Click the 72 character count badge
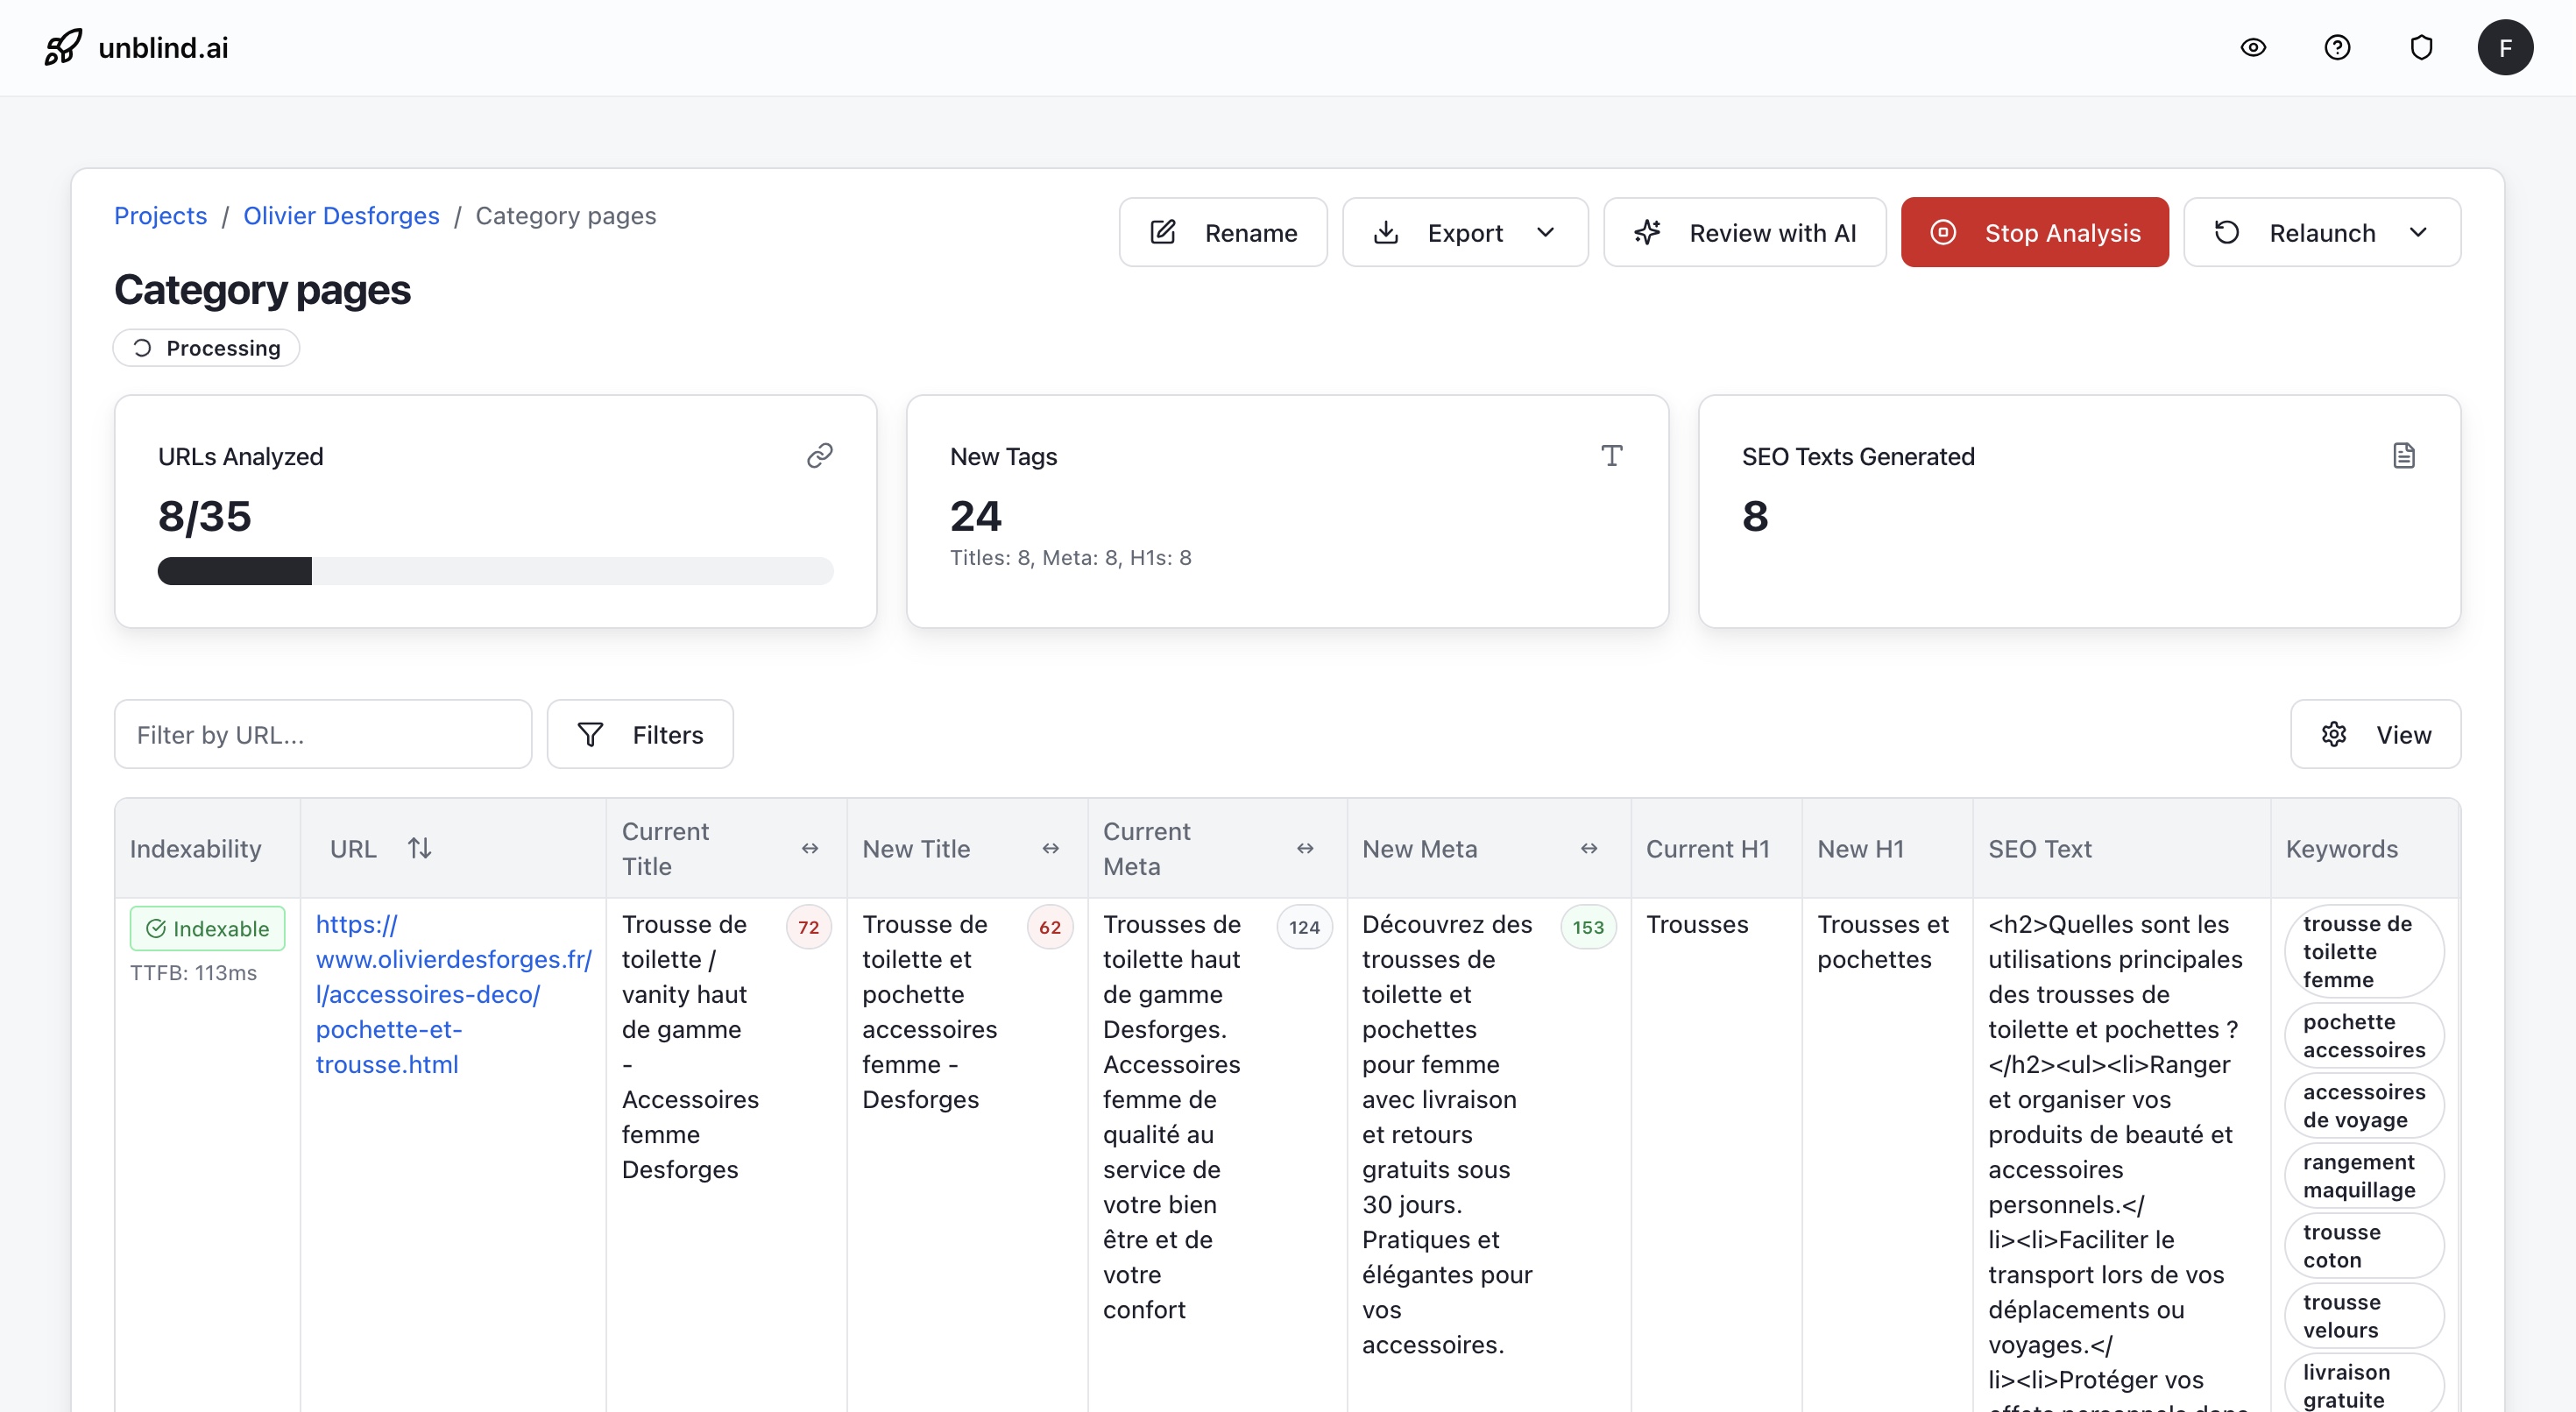The image size is (2576, 1412). tap(808, 927)
